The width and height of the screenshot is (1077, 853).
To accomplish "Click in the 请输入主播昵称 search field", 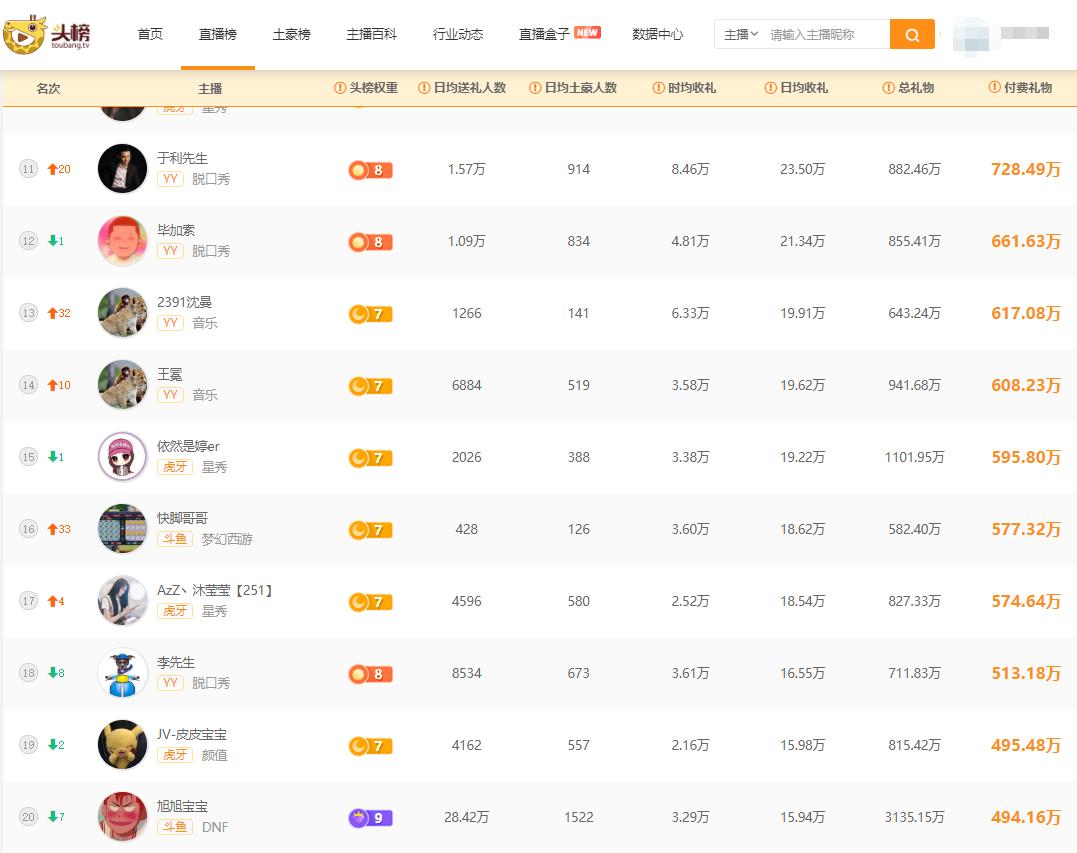I will (x=827, y=34).
